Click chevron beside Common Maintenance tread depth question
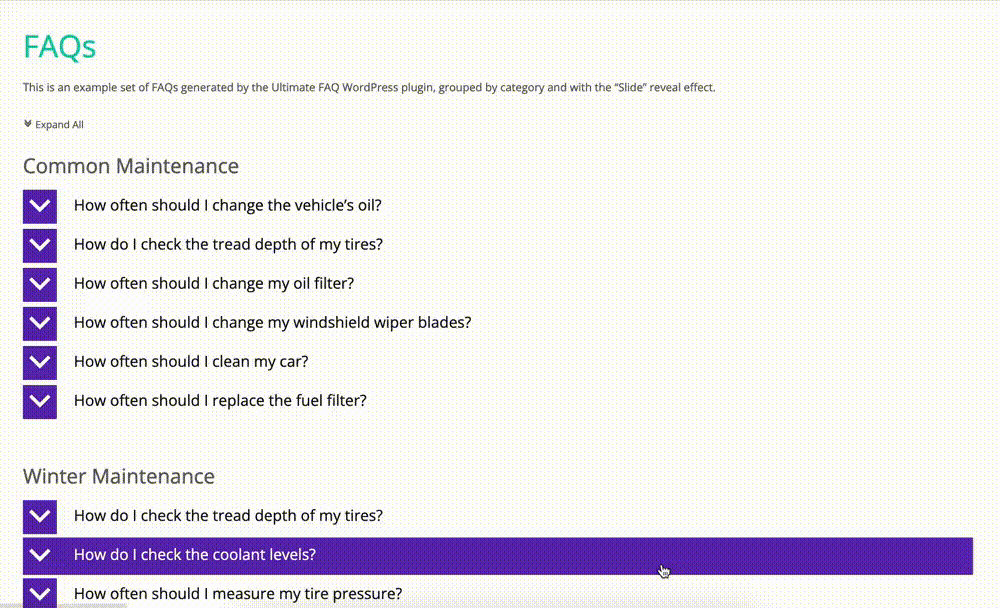This screenshot has width=1000, height=608. [x=40, y=245]
